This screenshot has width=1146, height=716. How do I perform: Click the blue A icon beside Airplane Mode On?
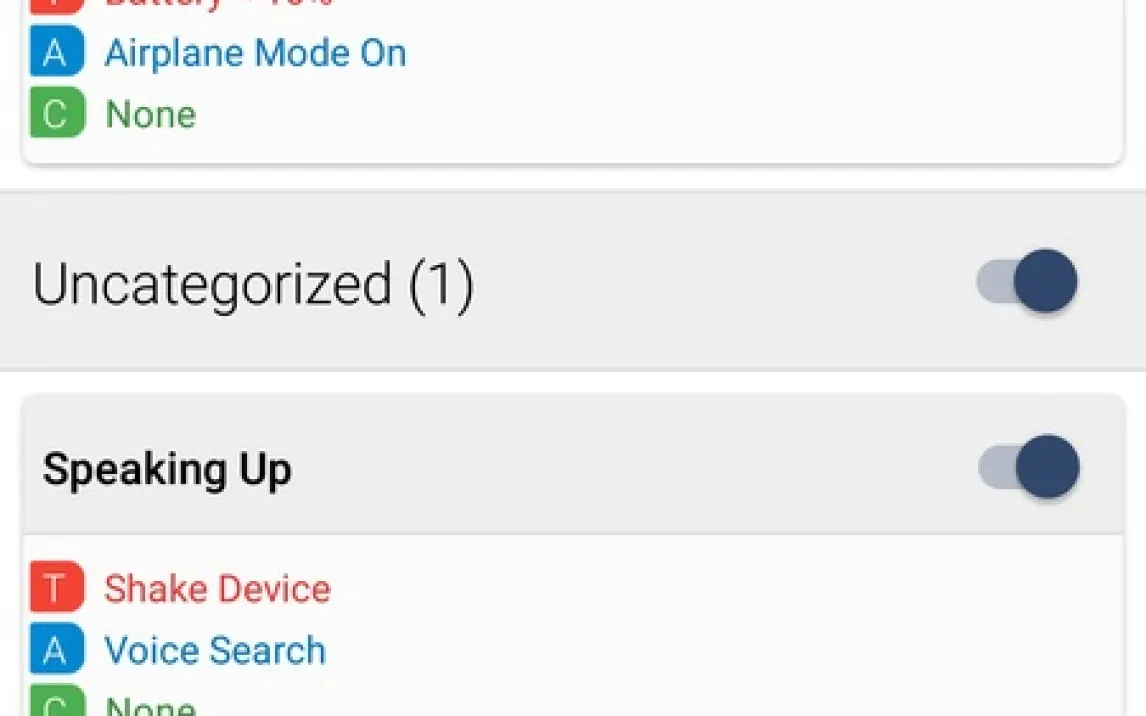point(56,53)
